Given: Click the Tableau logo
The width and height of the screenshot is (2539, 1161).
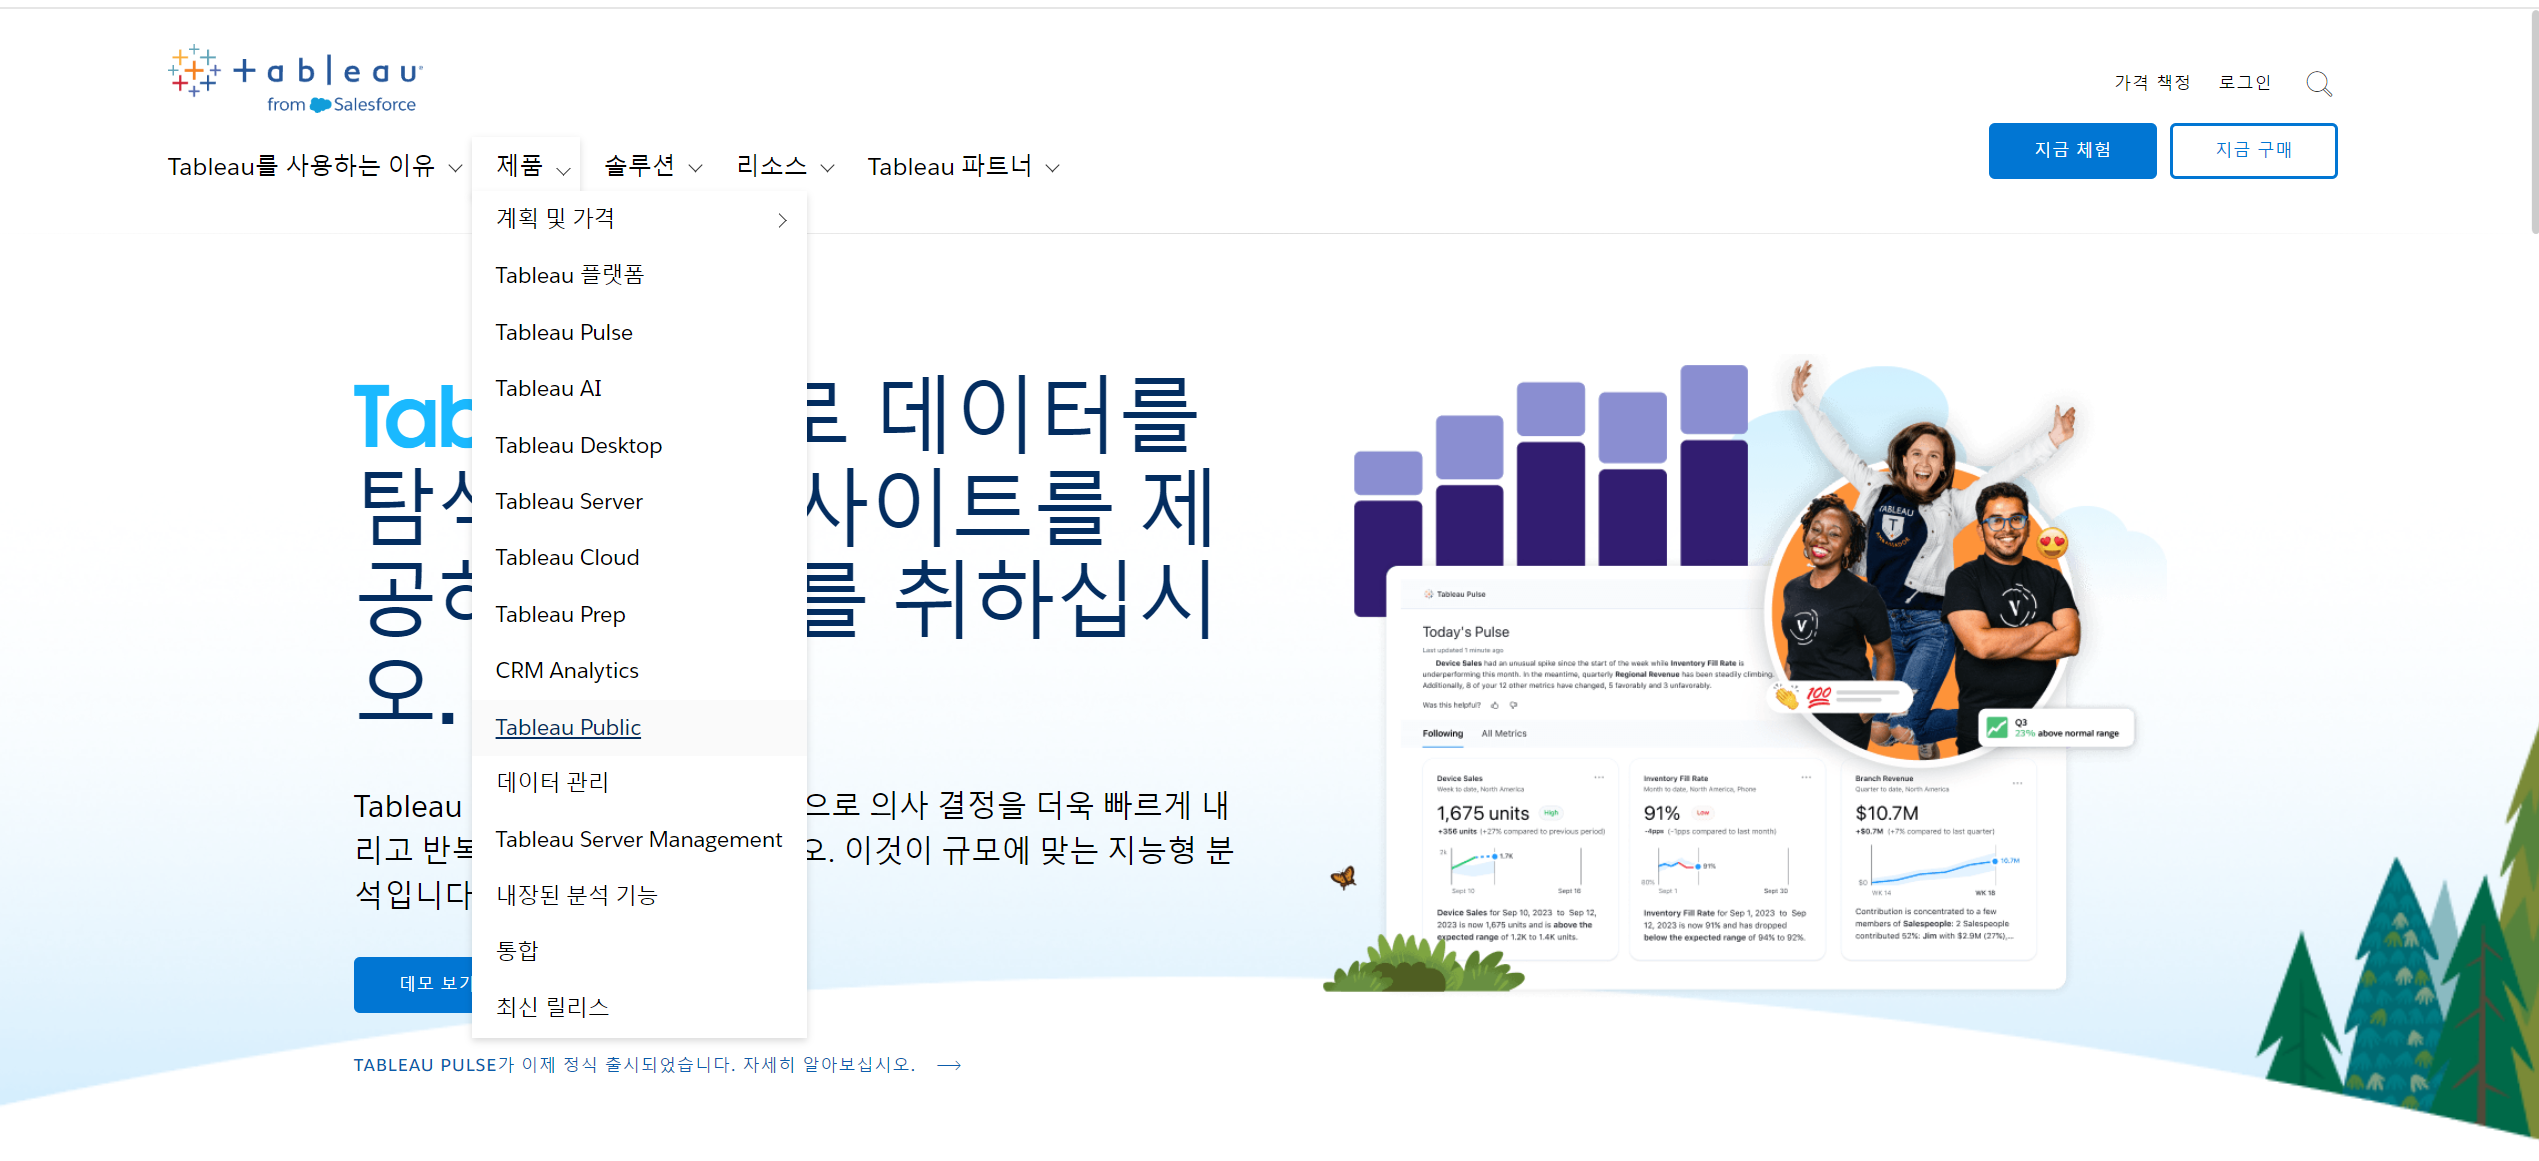Looking at the screenshot, I should coord(295,79).
